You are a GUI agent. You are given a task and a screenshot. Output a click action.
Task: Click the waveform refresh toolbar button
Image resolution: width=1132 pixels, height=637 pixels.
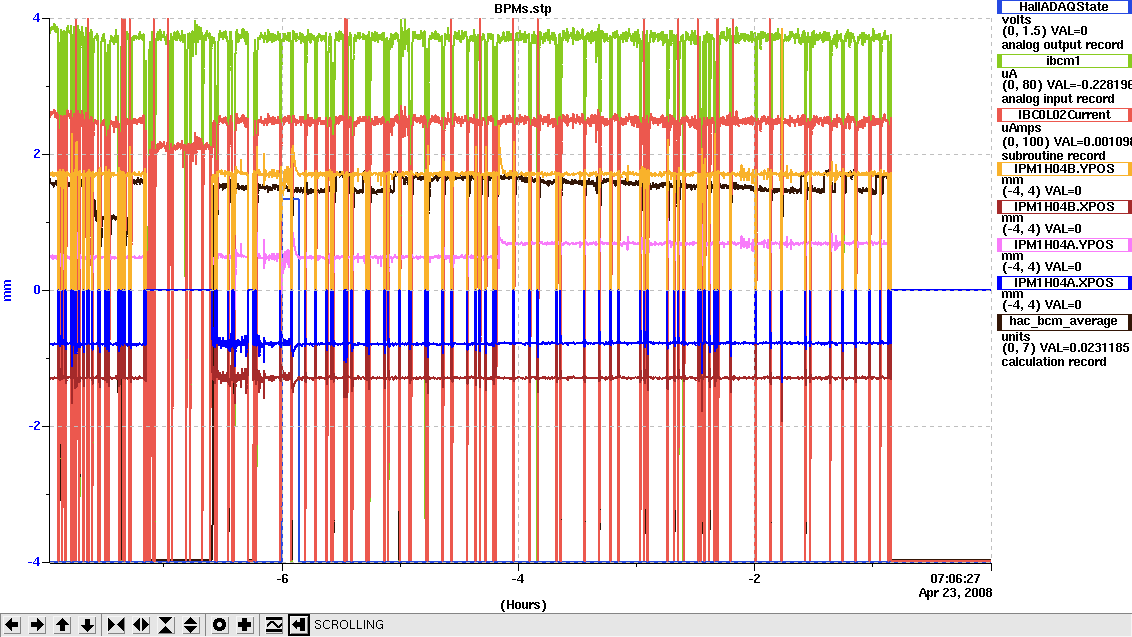[x=274, y=625]
